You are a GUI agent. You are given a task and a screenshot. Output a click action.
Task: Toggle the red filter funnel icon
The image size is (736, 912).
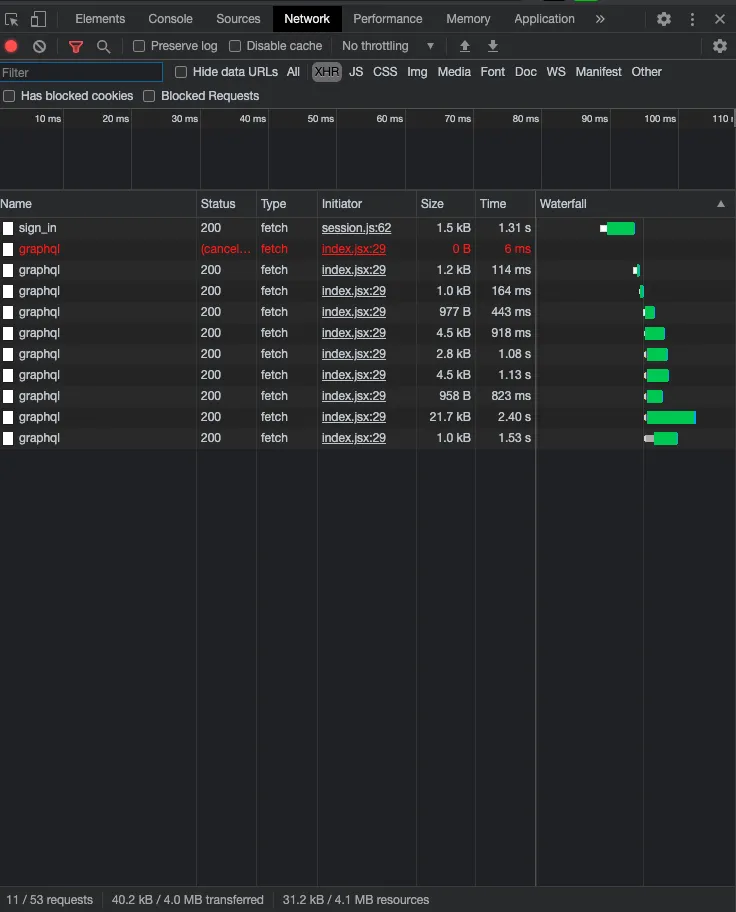coord(76,46)
